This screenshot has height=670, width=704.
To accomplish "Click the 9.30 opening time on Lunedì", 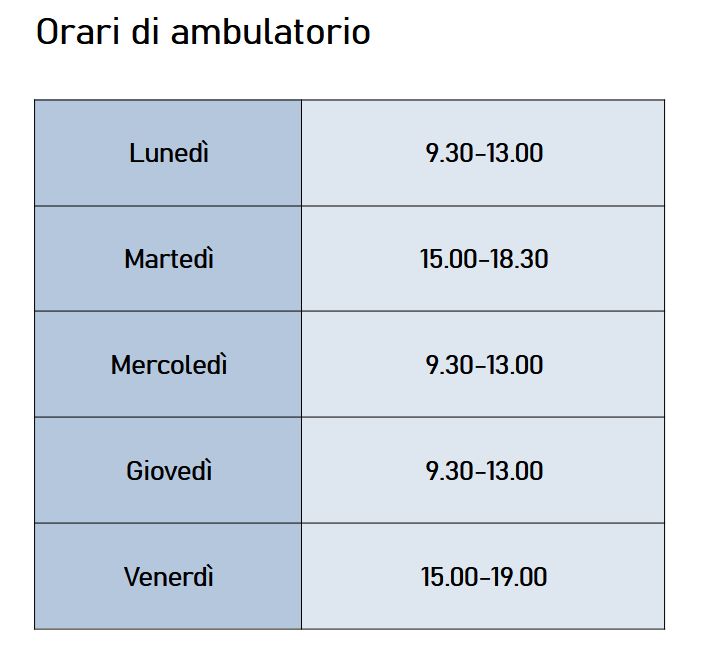I will pyautogui.click(x=448, y=154).
